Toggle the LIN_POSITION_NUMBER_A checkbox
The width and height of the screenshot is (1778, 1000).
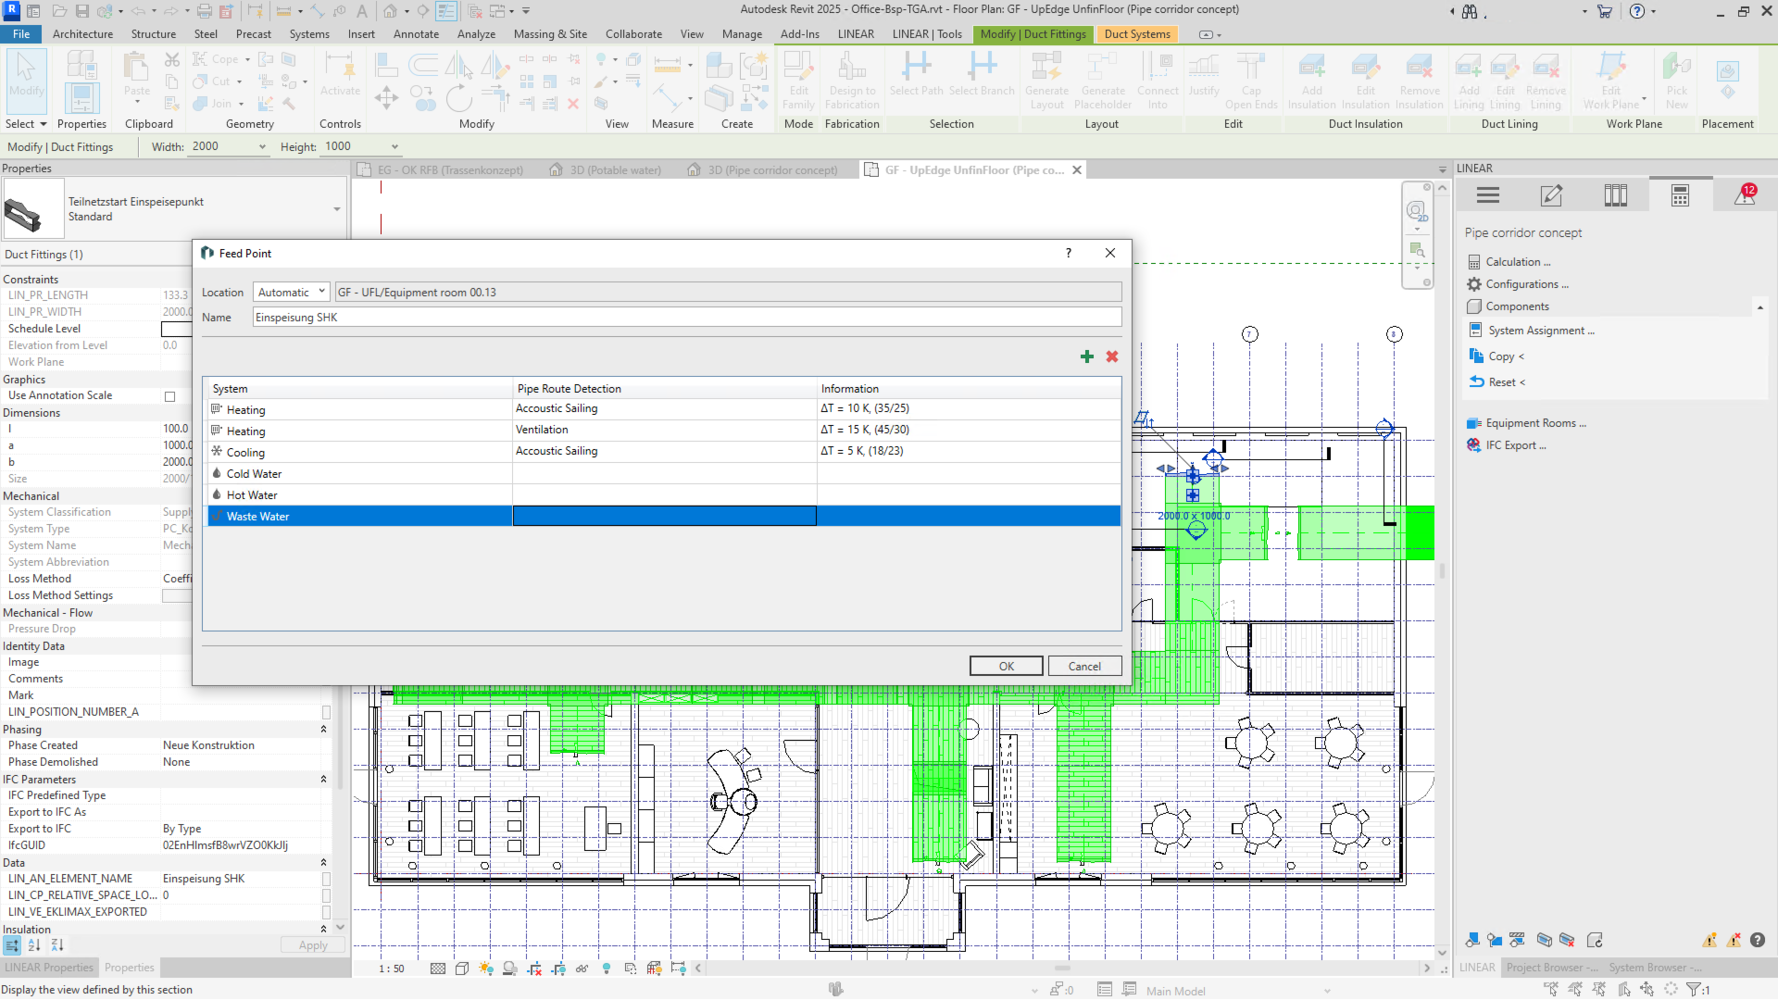tap(326, 713)
